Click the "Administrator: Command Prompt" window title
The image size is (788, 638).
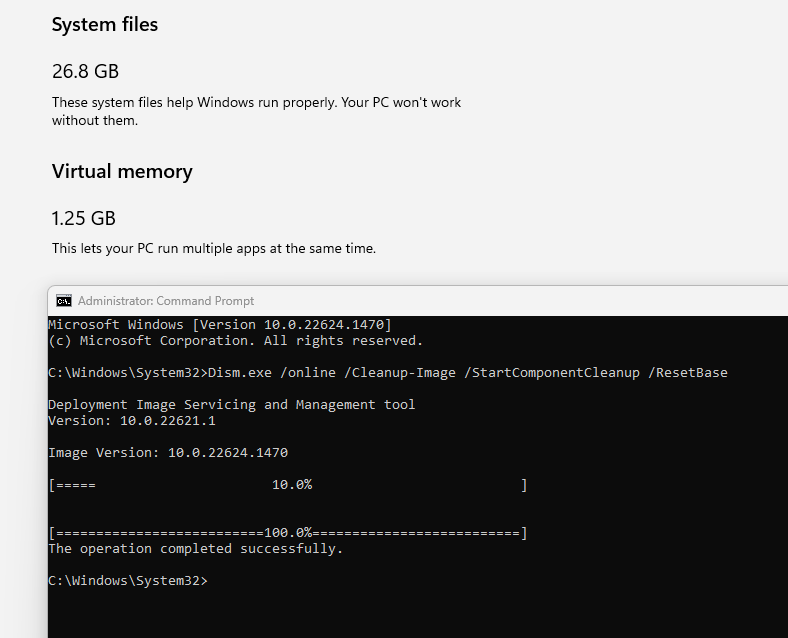point(166,300)
